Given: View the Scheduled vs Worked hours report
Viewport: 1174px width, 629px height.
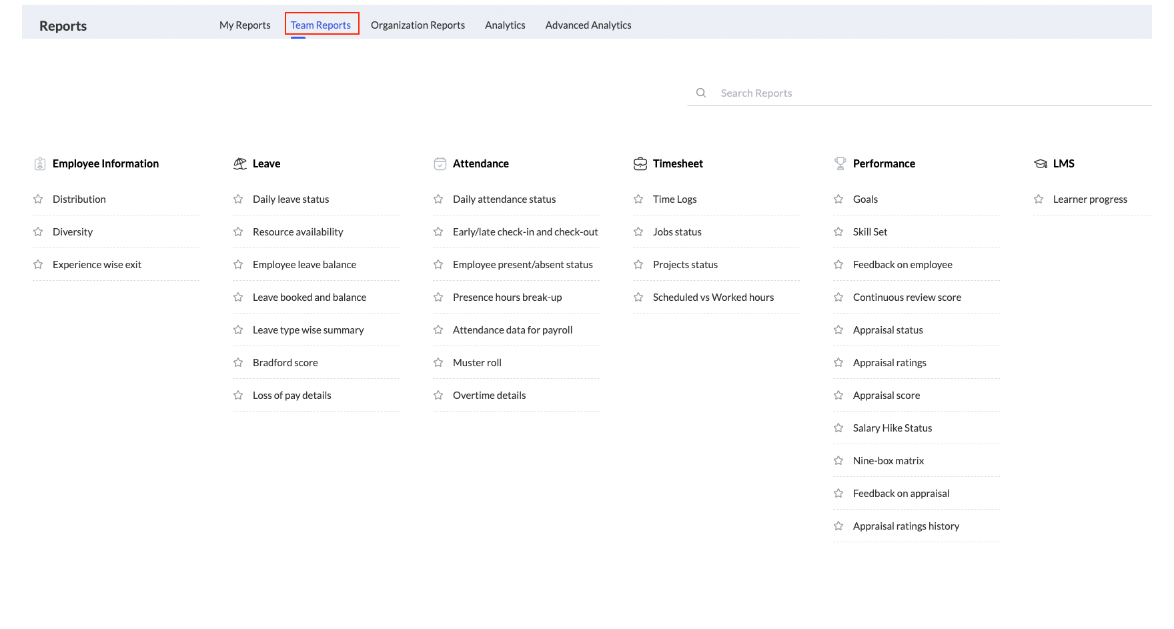Looking at the screenshot, I should tap(715, 297).
